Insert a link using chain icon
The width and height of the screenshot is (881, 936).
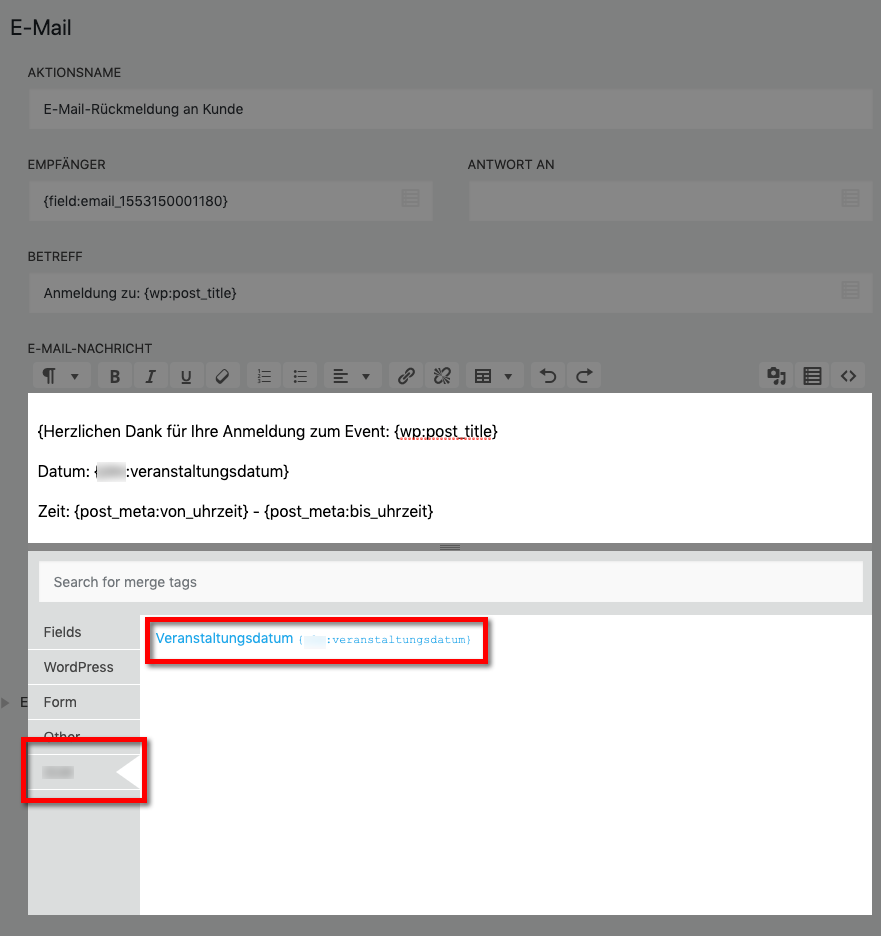406,376
